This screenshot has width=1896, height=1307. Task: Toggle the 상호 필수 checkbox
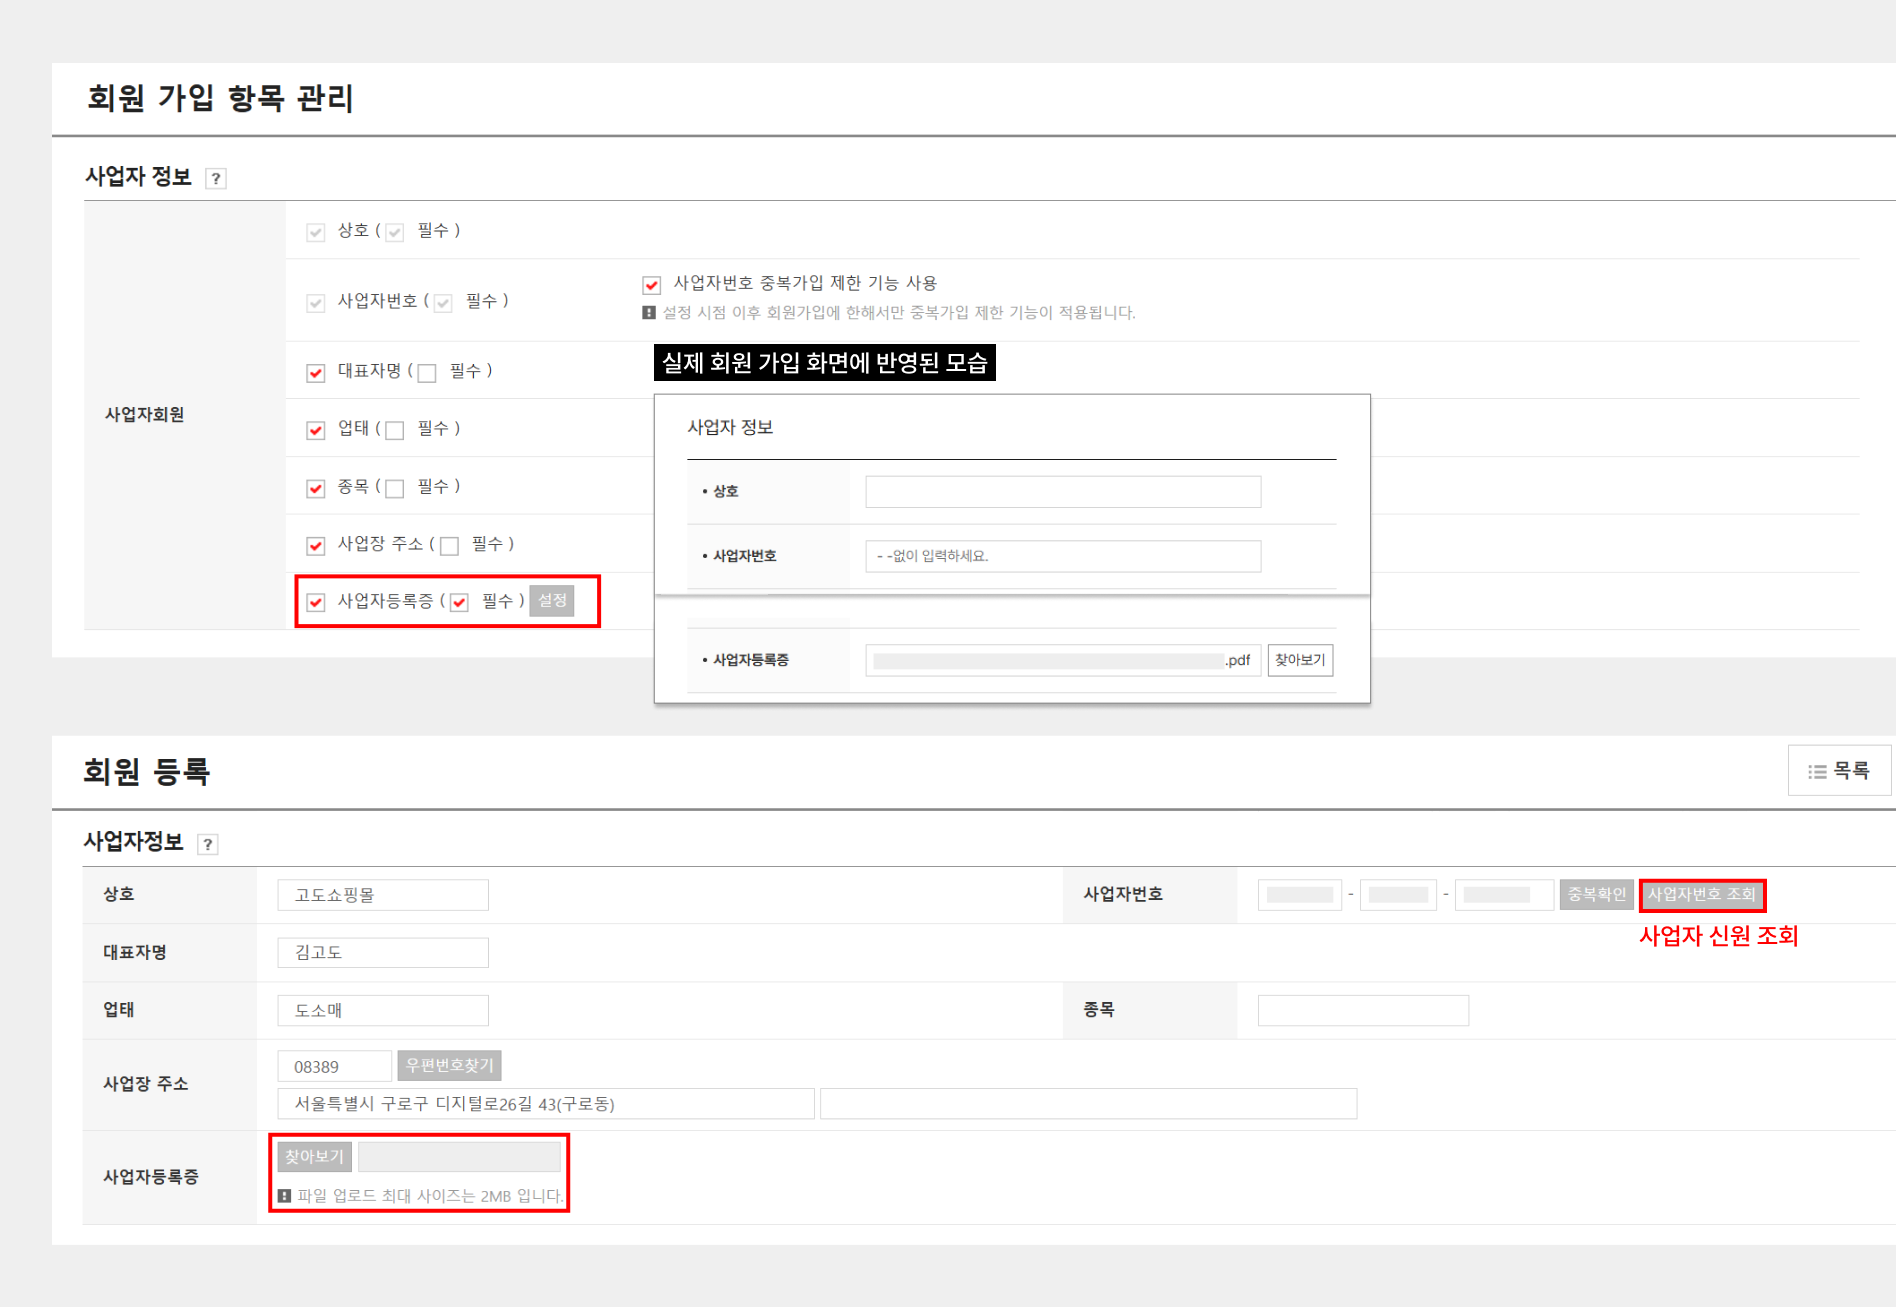click(x=395, y=232)
